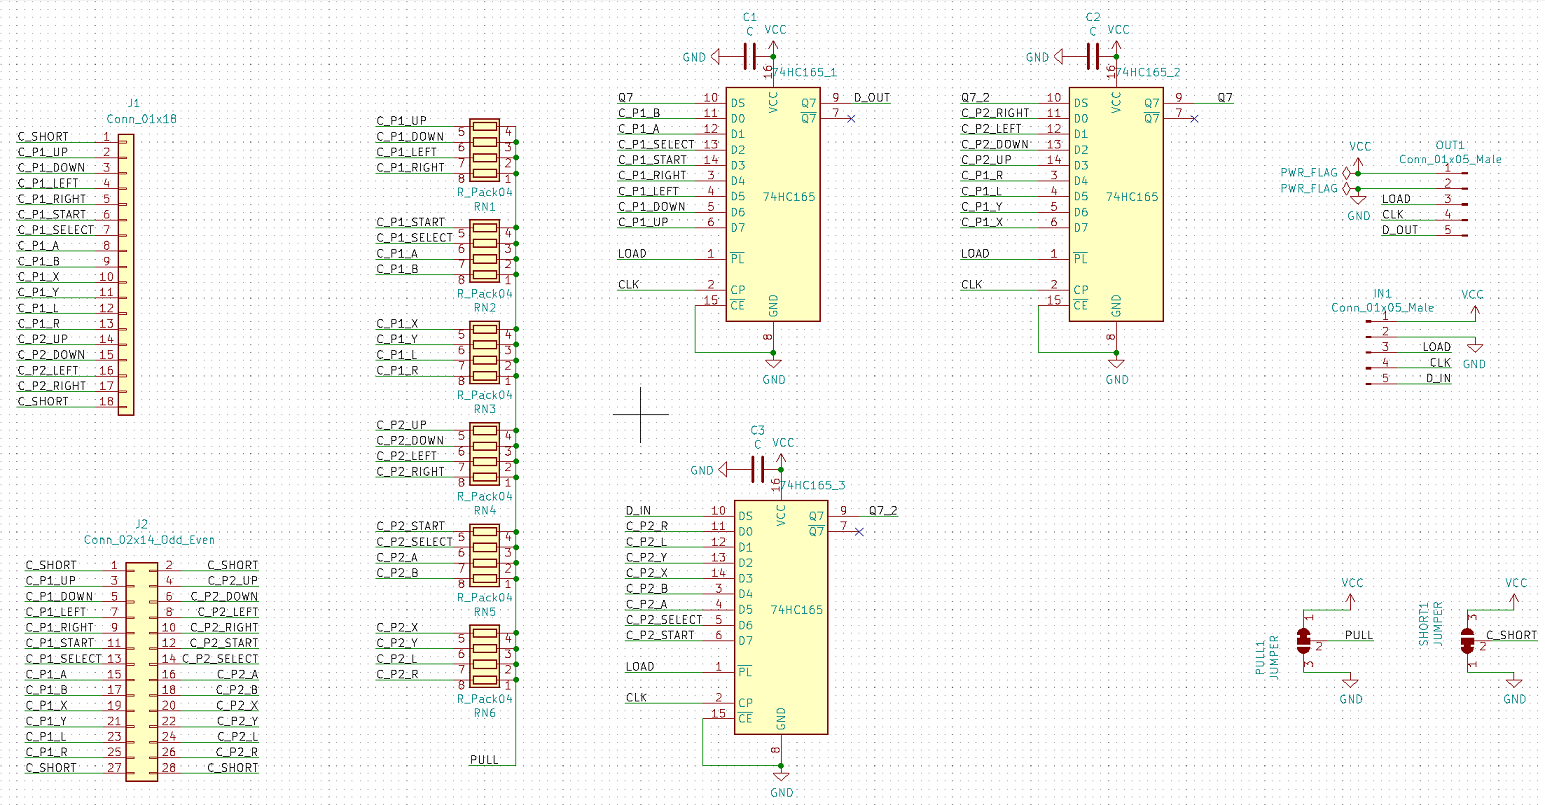The width and height of the screenshot is (1545, 805).
Task: Select no-connect flag on 74HC165_2 pin 7
Action: coord(1194,119)
